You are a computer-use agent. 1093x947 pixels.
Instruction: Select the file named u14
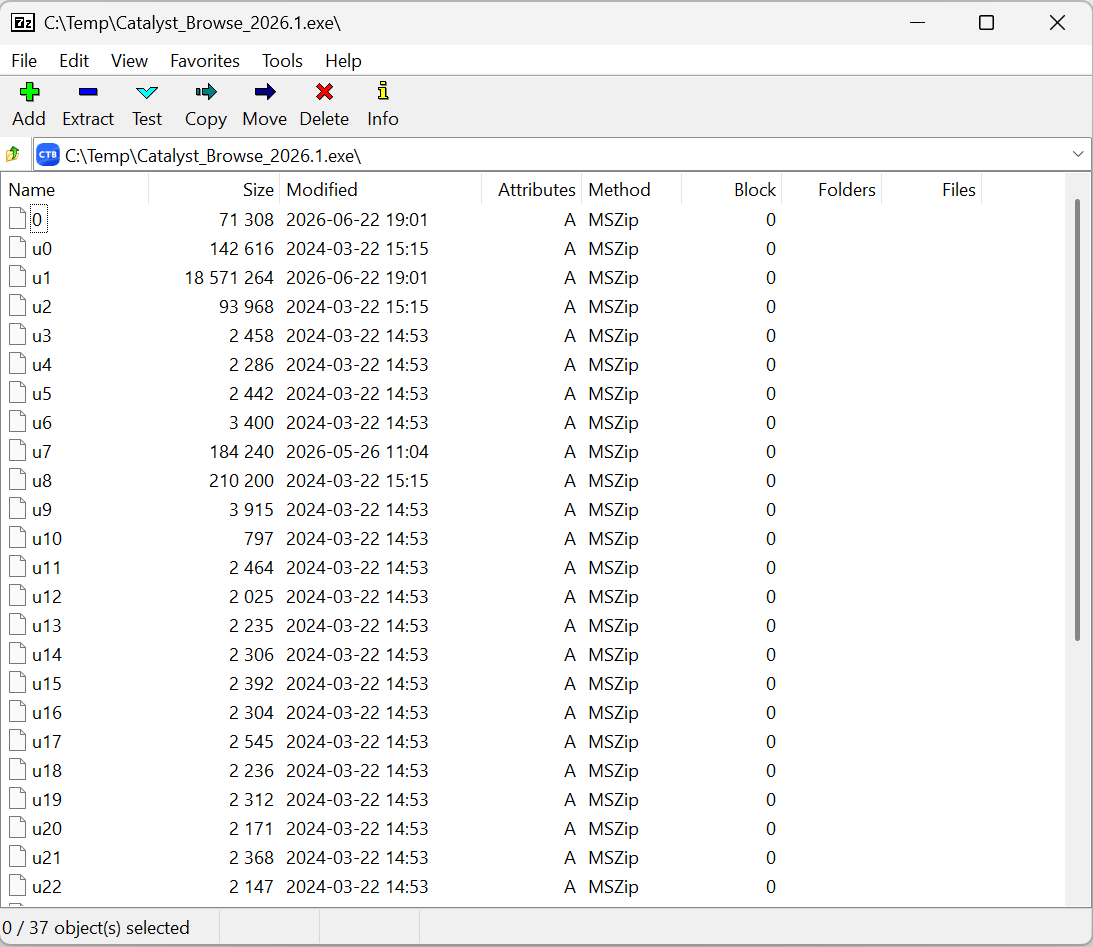(47, 654)
